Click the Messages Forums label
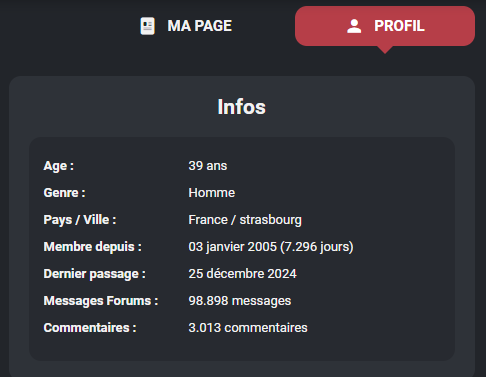Image resolution: width=486 pixels, height=377 pixels. coord(101,301)
